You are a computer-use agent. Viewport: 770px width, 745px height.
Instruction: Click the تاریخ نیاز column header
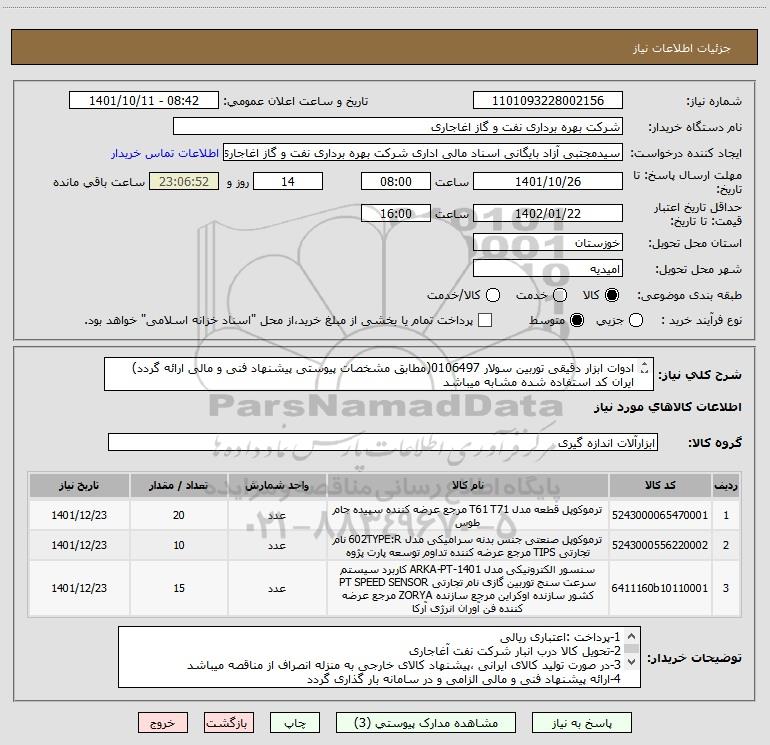point(79,486)
